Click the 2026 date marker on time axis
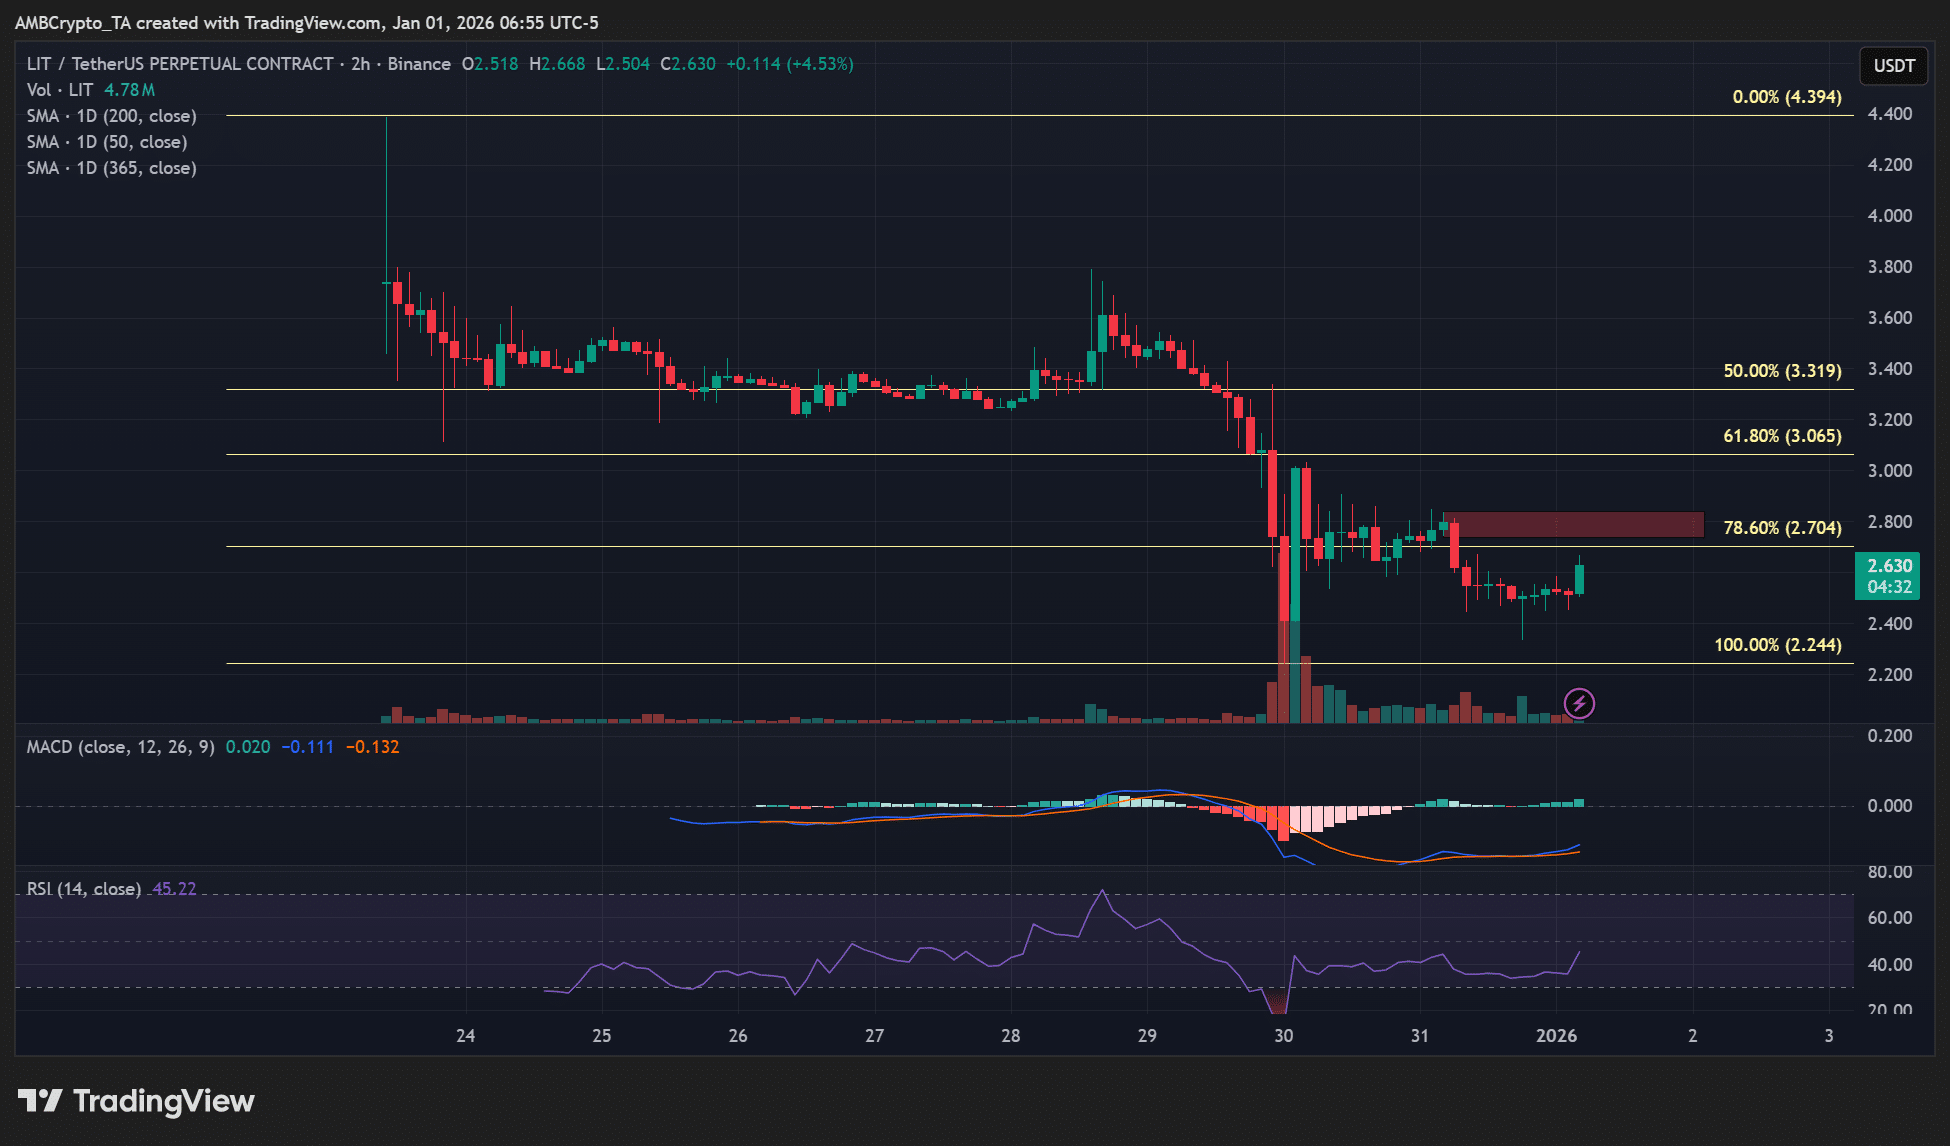Image resolution: width=1950 pixels, height=1146 pixels. tap(1556, 1036)
